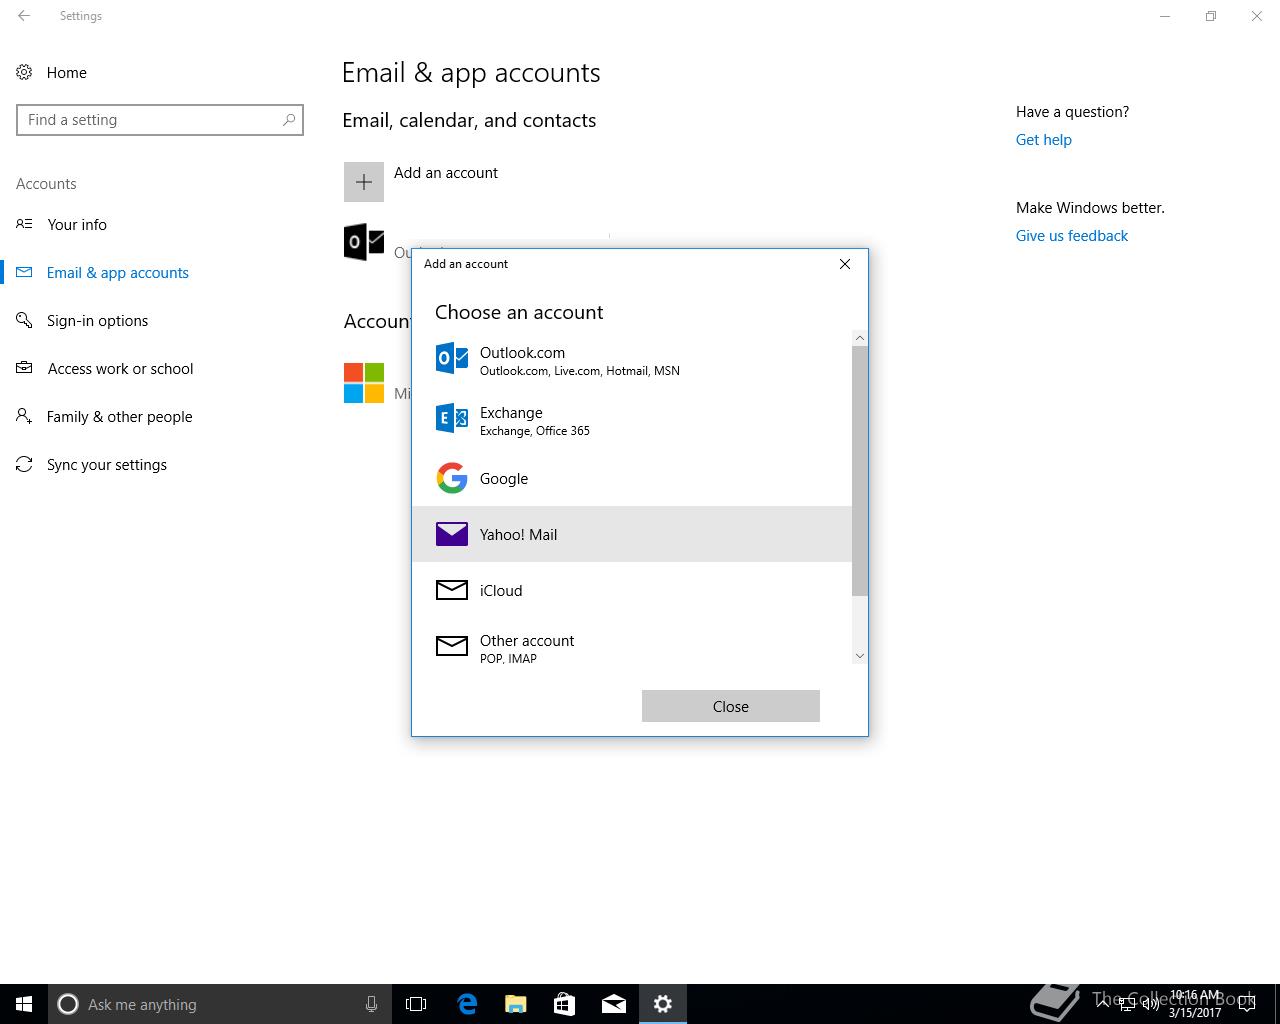Click the Close button in the dialog
The height and width of the screenshot is (1024, 1280).
731,706
